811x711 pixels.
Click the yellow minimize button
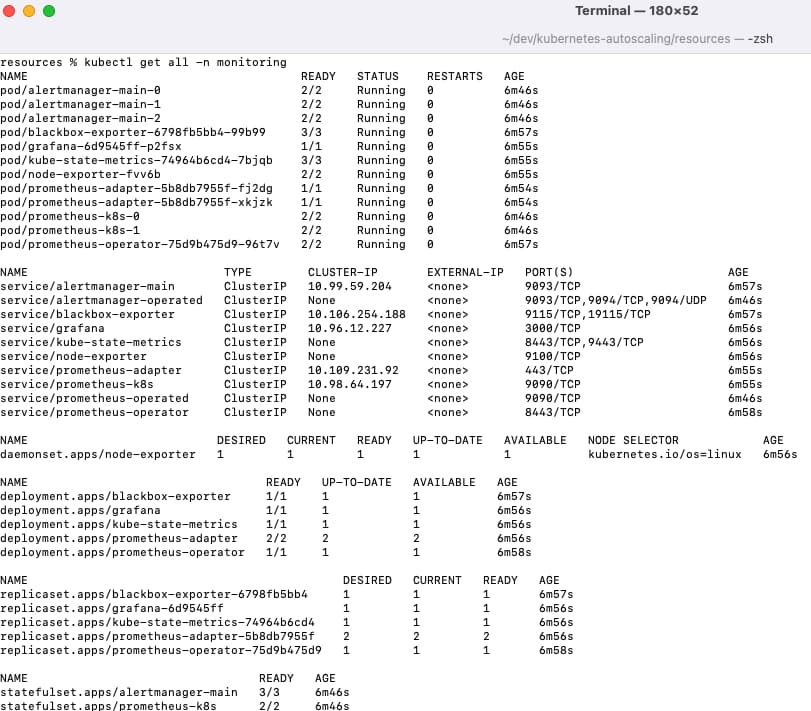(x=26, y=11)
